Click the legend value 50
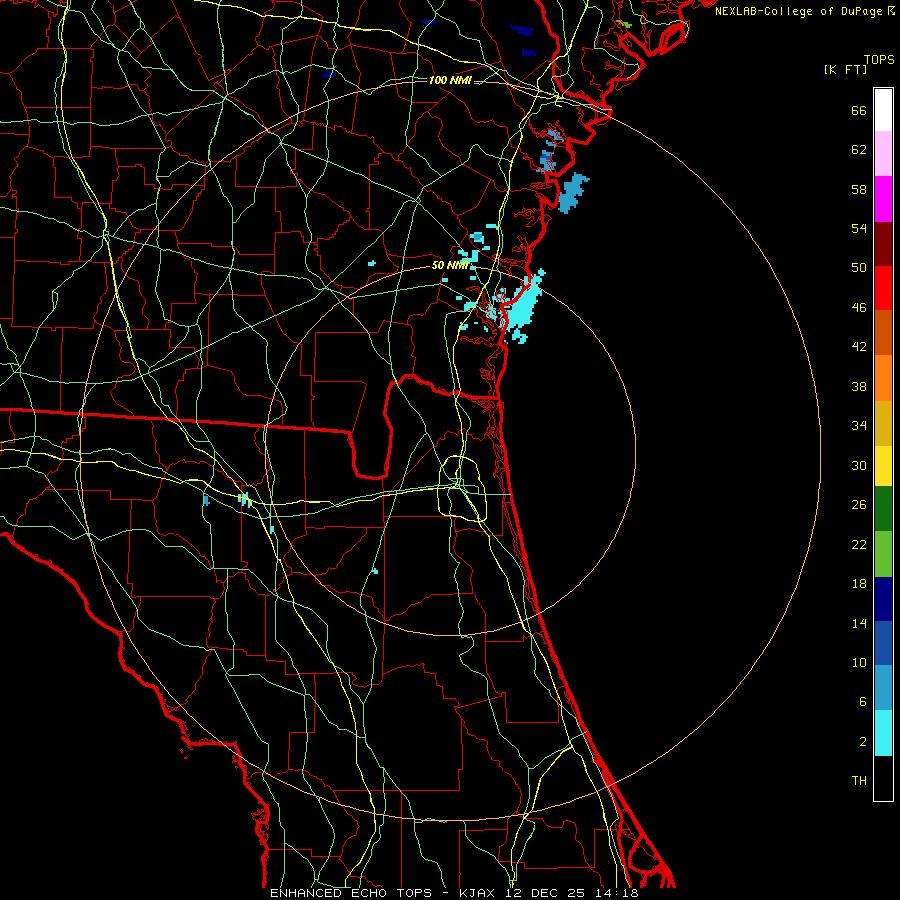This screenshot has height=900, width=900. tap(859, 268)
